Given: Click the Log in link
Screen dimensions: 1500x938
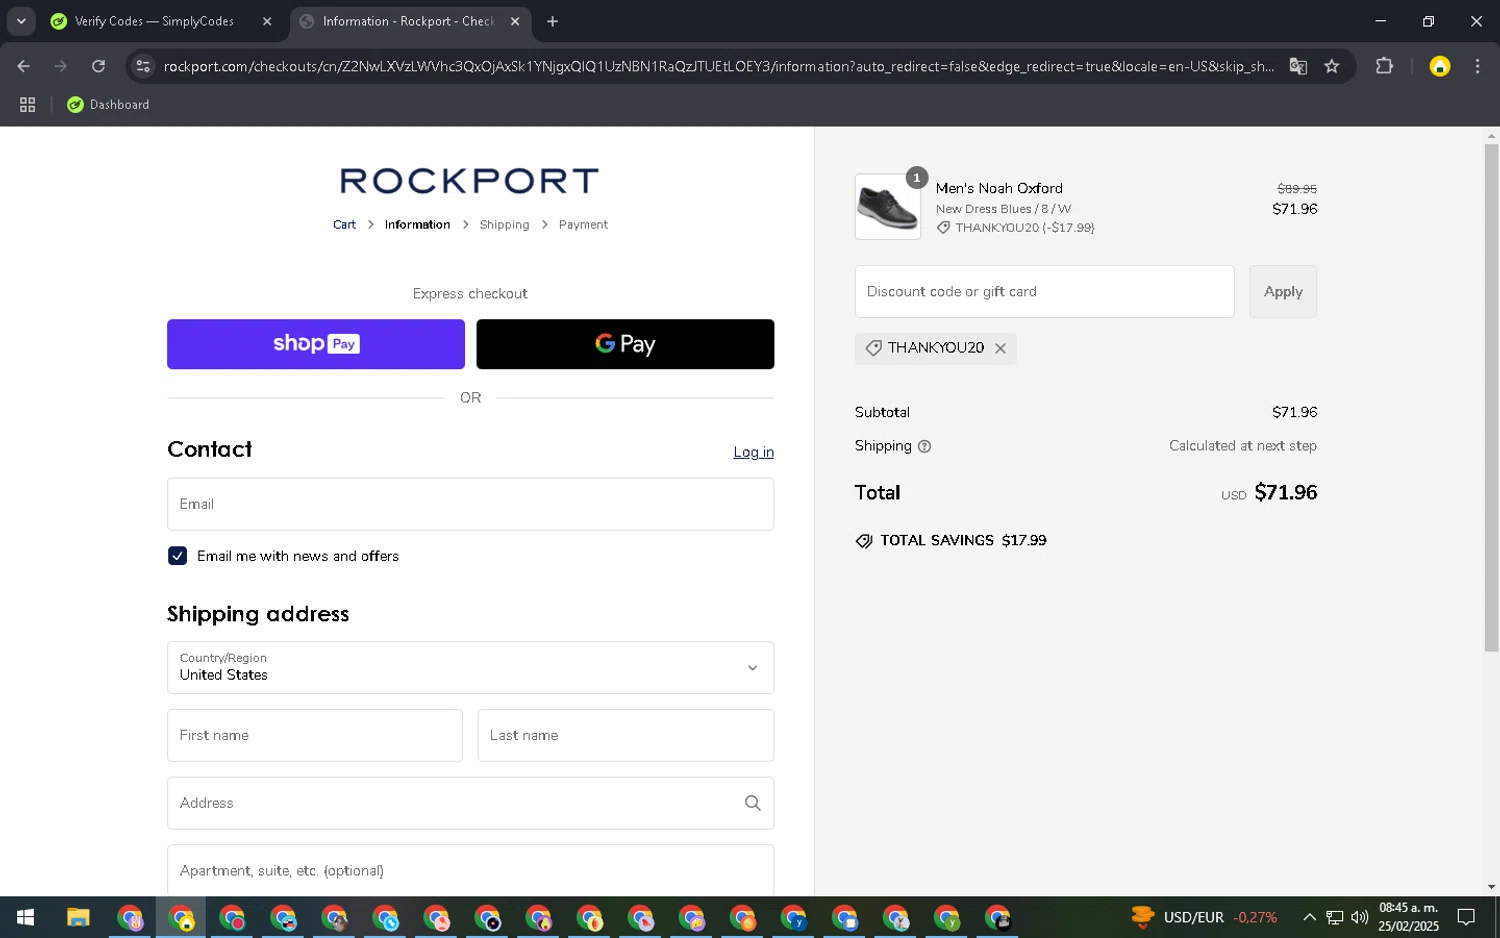Looking at the screenshot, I should click(753, 452).
